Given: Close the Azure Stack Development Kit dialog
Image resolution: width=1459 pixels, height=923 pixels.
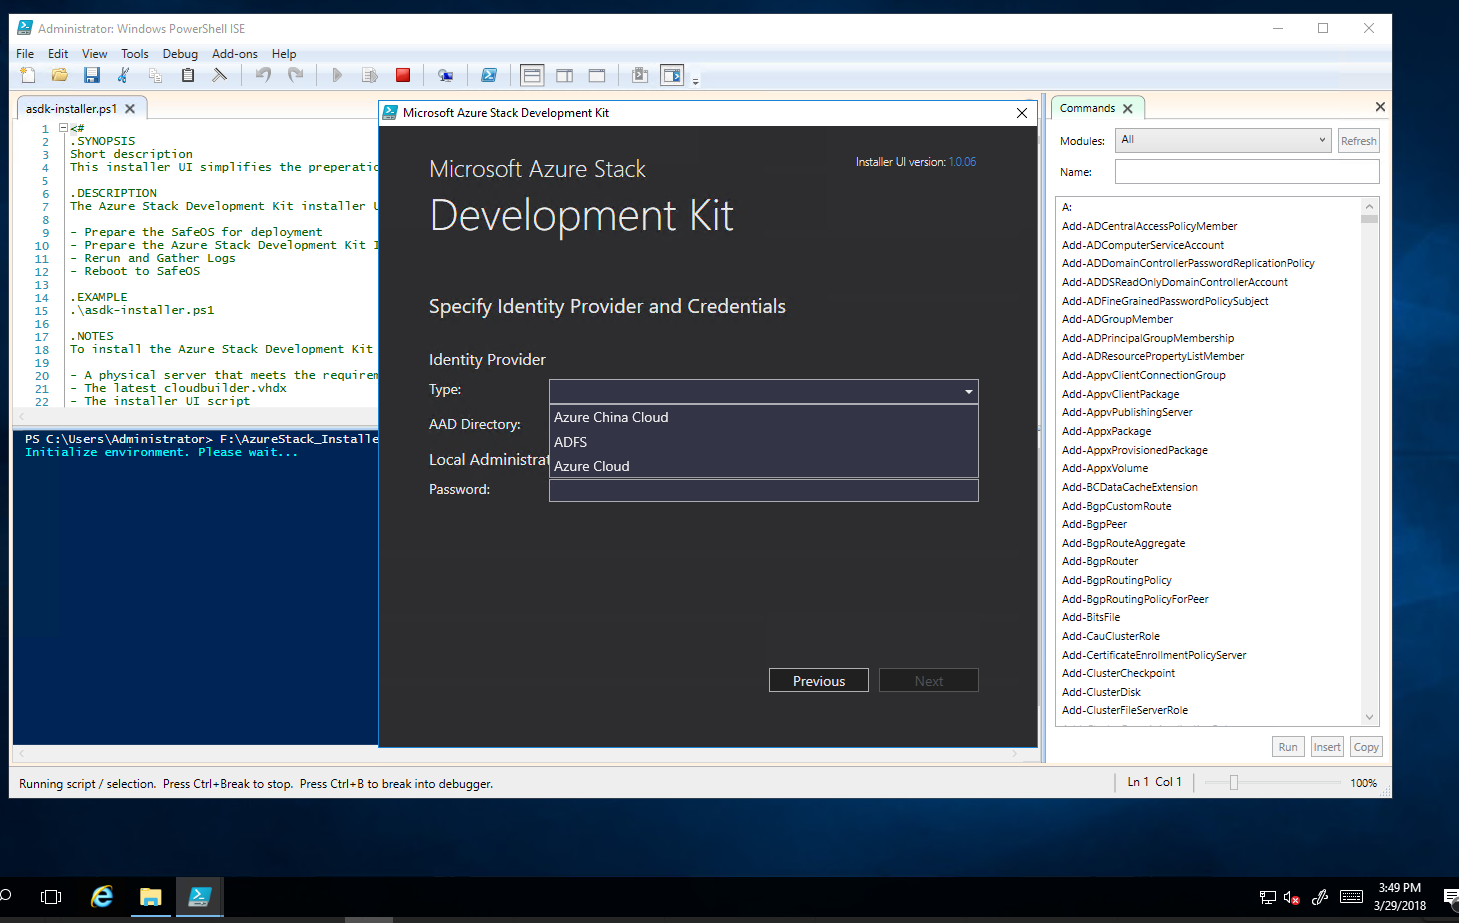Looking at the screenshot, I should 1022,113.
